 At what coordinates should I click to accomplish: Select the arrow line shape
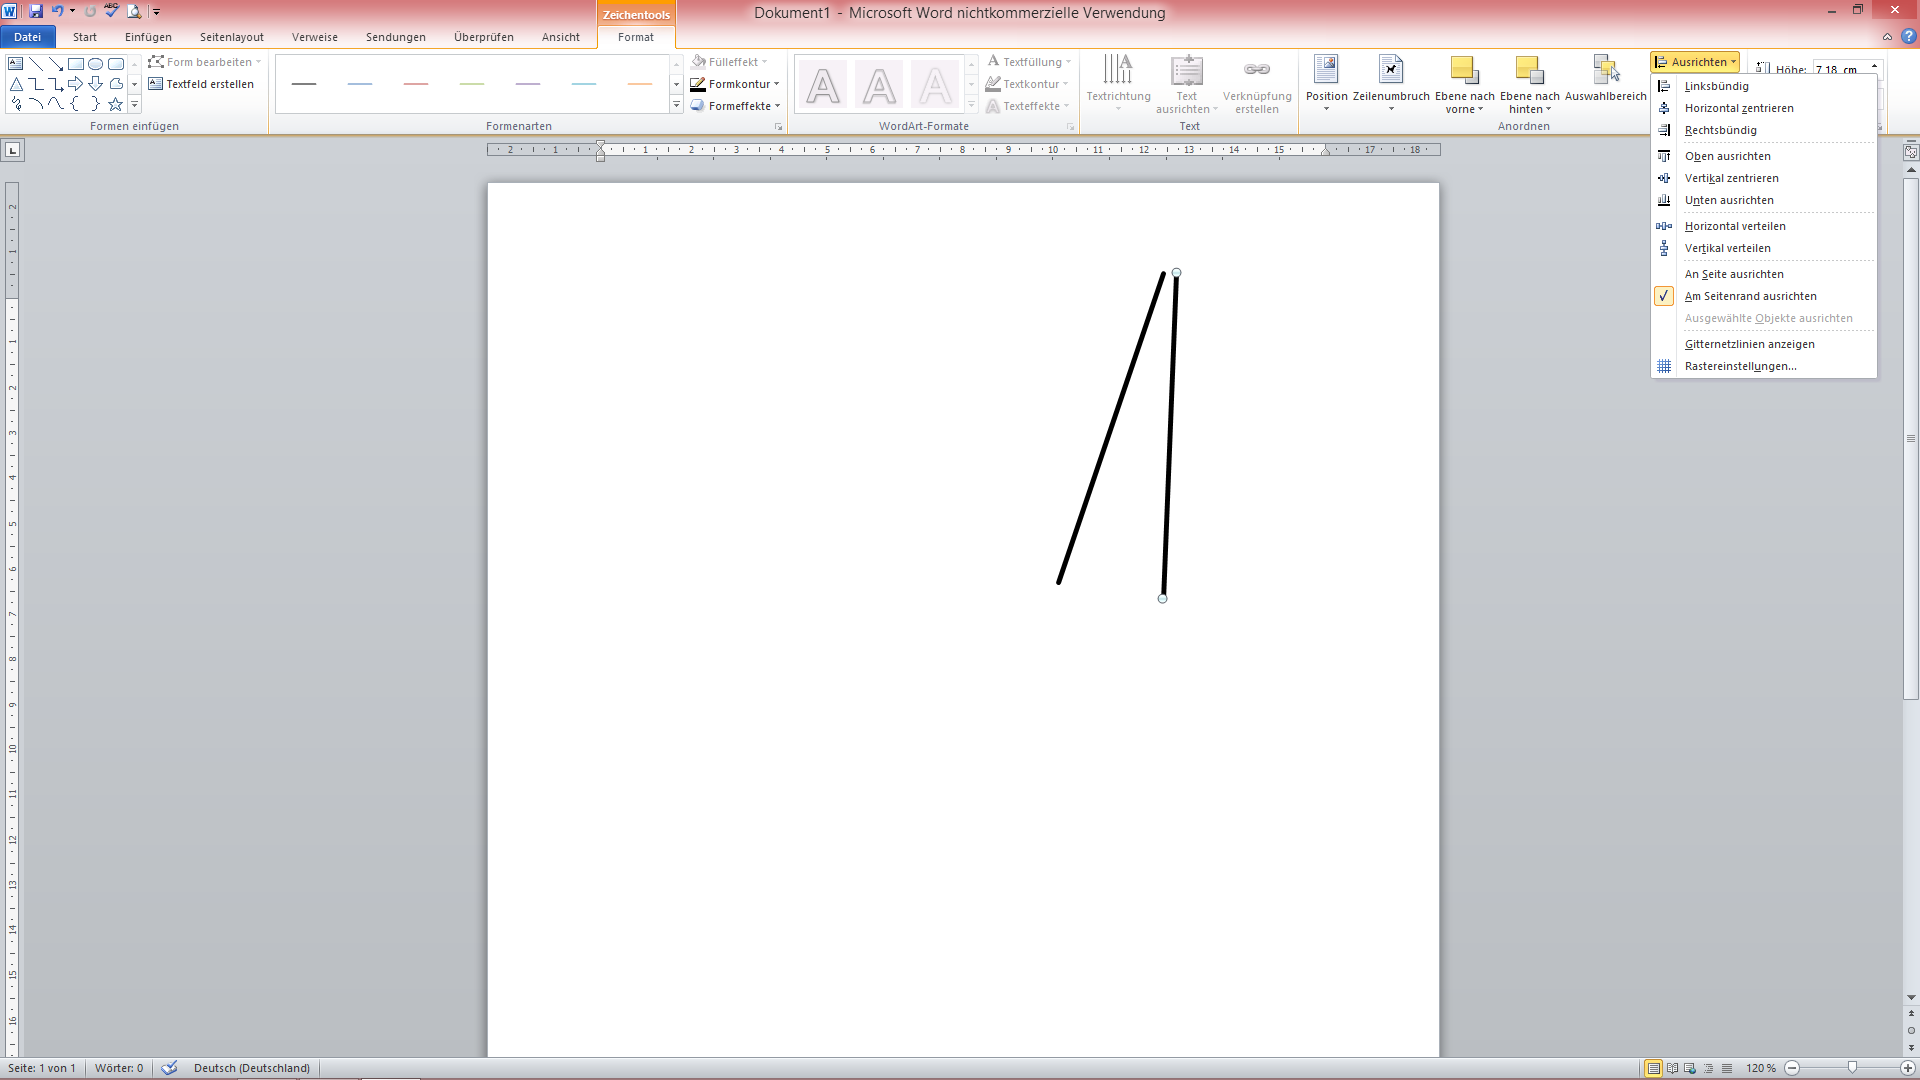point(56,63)
